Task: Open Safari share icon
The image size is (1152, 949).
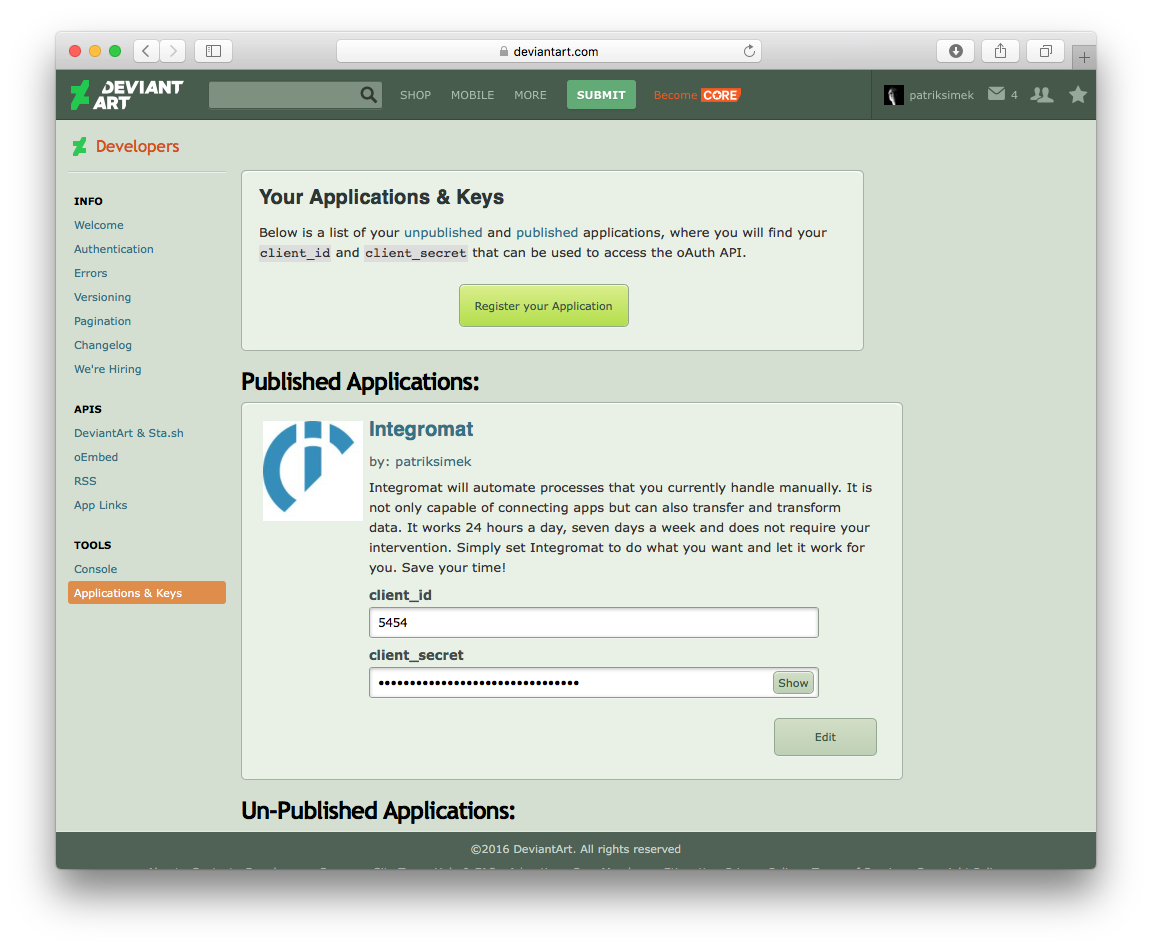Action: tap(1000, 51)
